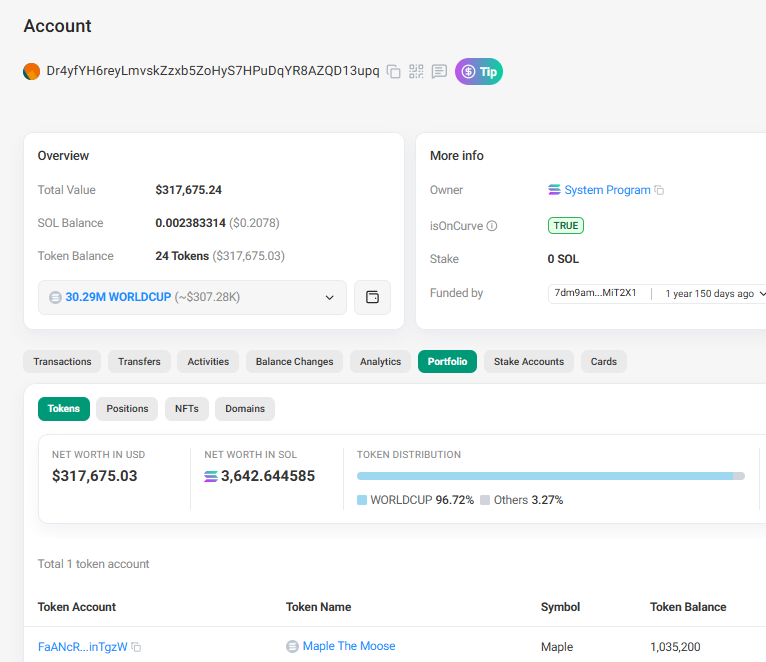The height and width of the screenshot is (662, 766).
Task: Click the Maple The Moose token icon
Action: (x=292, y=646)
